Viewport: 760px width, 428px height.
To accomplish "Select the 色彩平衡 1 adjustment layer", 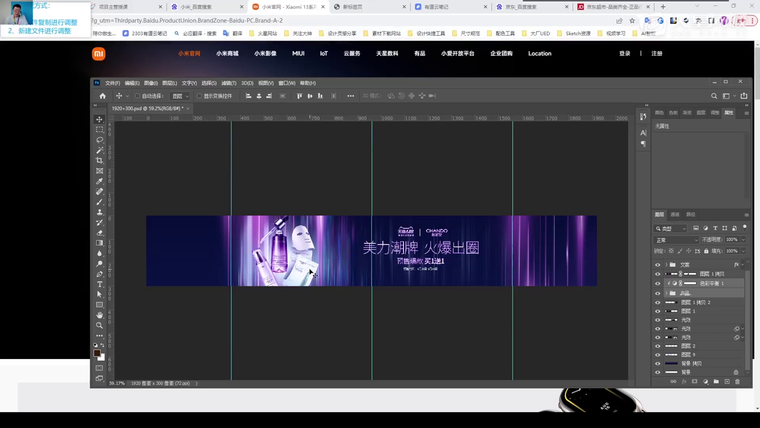I will coord(710,283).
